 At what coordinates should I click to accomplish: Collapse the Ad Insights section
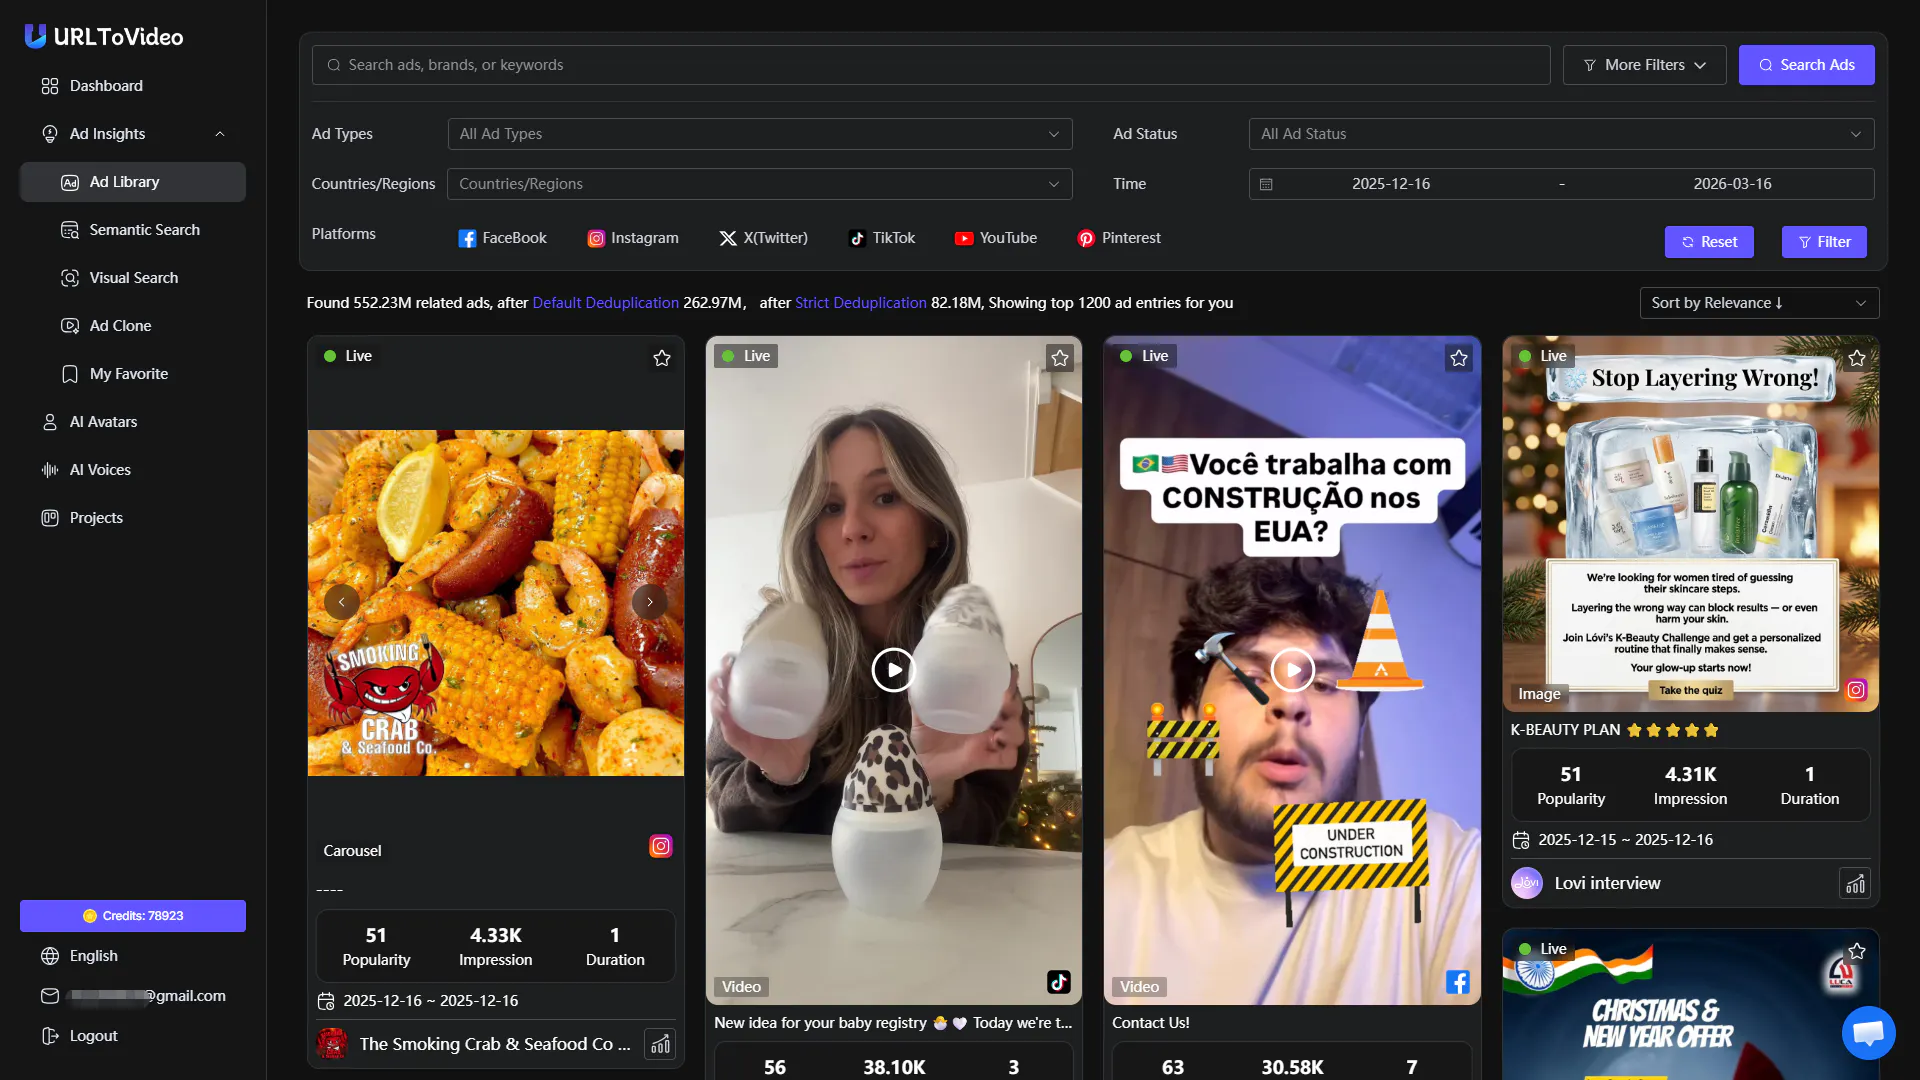pyautogui.click(x=220, y=134)
